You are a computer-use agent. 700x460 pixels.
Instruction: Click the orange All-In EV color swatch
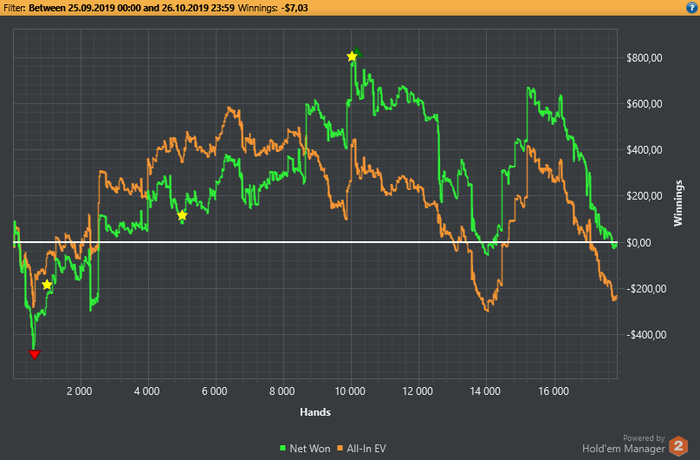coord(340,448)
